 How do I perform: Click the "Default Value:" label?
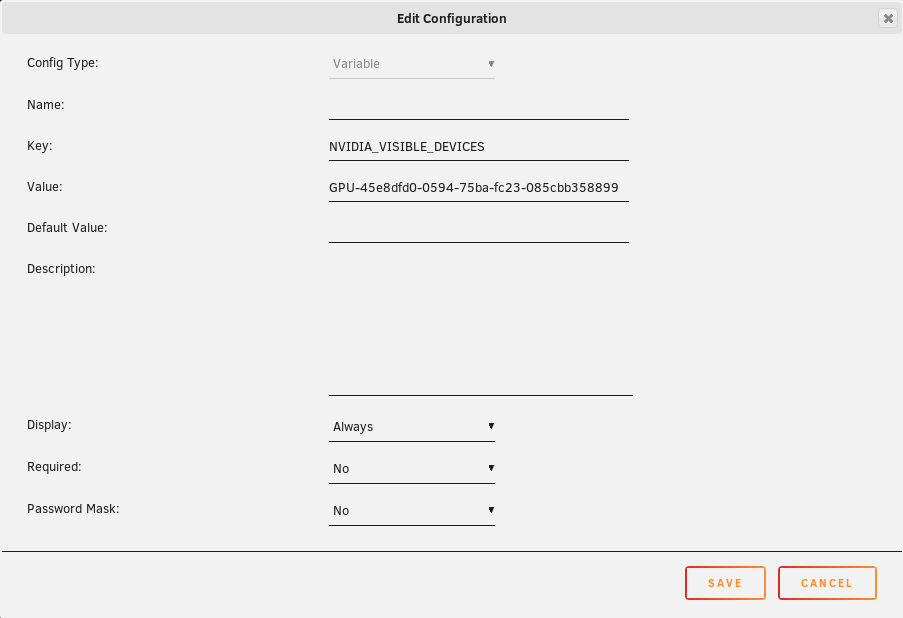[67, 228]
